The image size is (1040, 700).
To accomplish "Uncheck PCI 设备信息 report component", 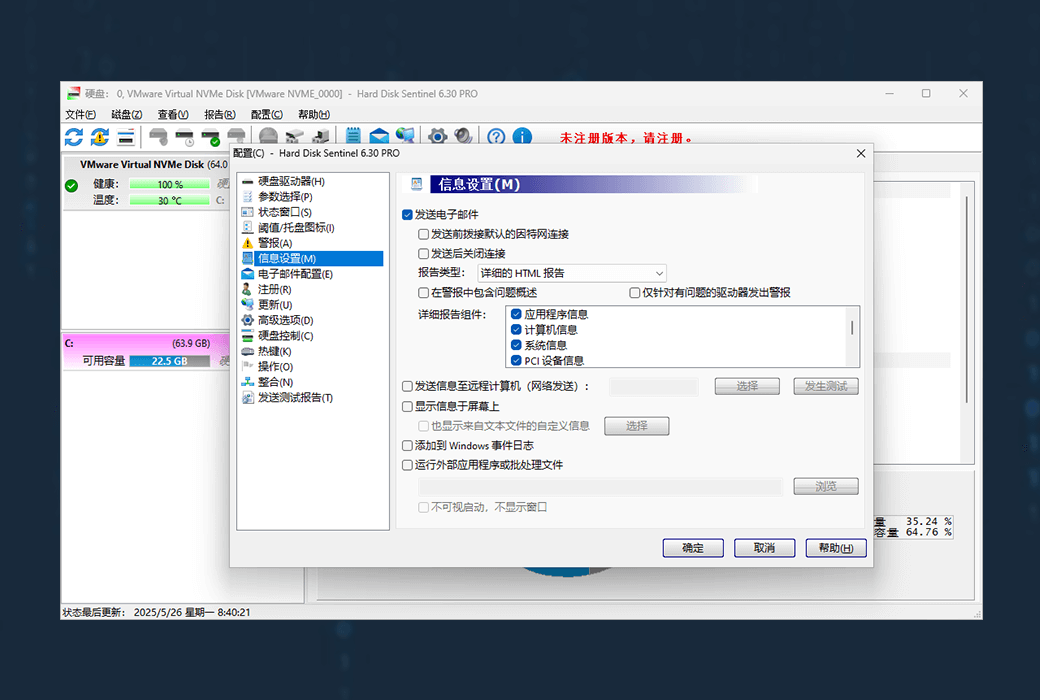I will (516, 360).
